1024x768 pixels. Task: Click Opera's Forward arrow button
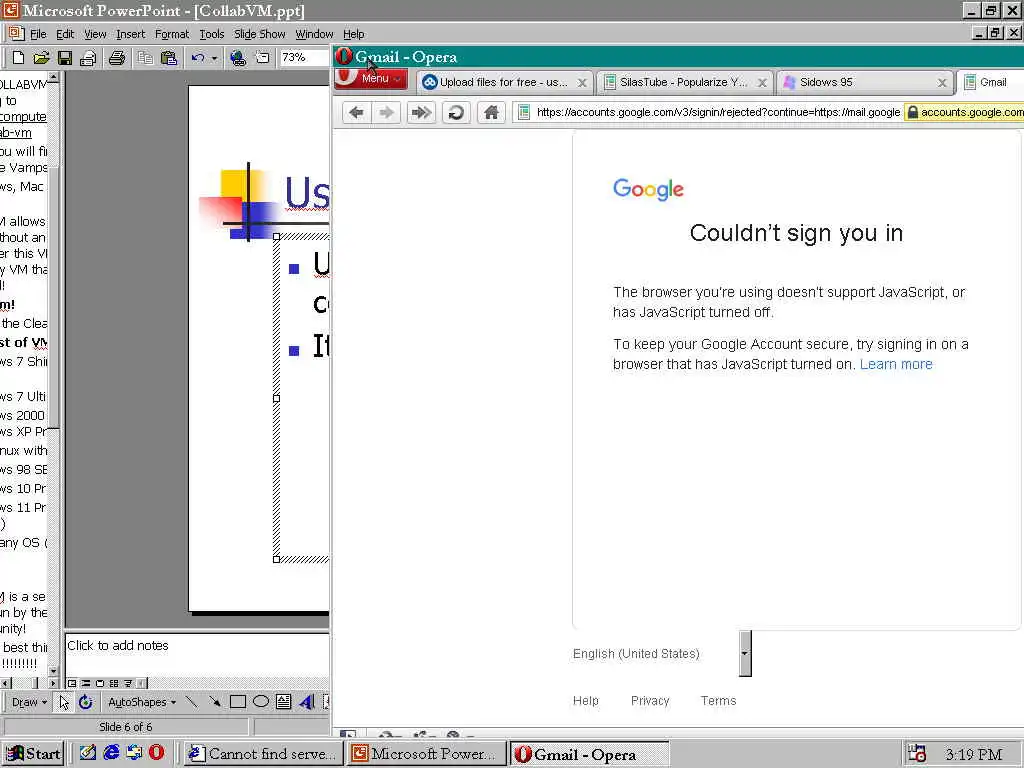coord(387,112)
